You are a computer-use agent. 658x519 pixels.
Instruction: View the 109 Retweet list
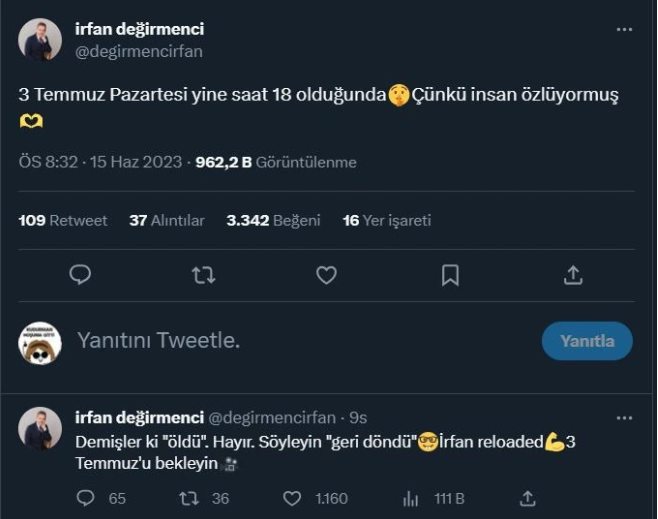[x=63, y=220]
